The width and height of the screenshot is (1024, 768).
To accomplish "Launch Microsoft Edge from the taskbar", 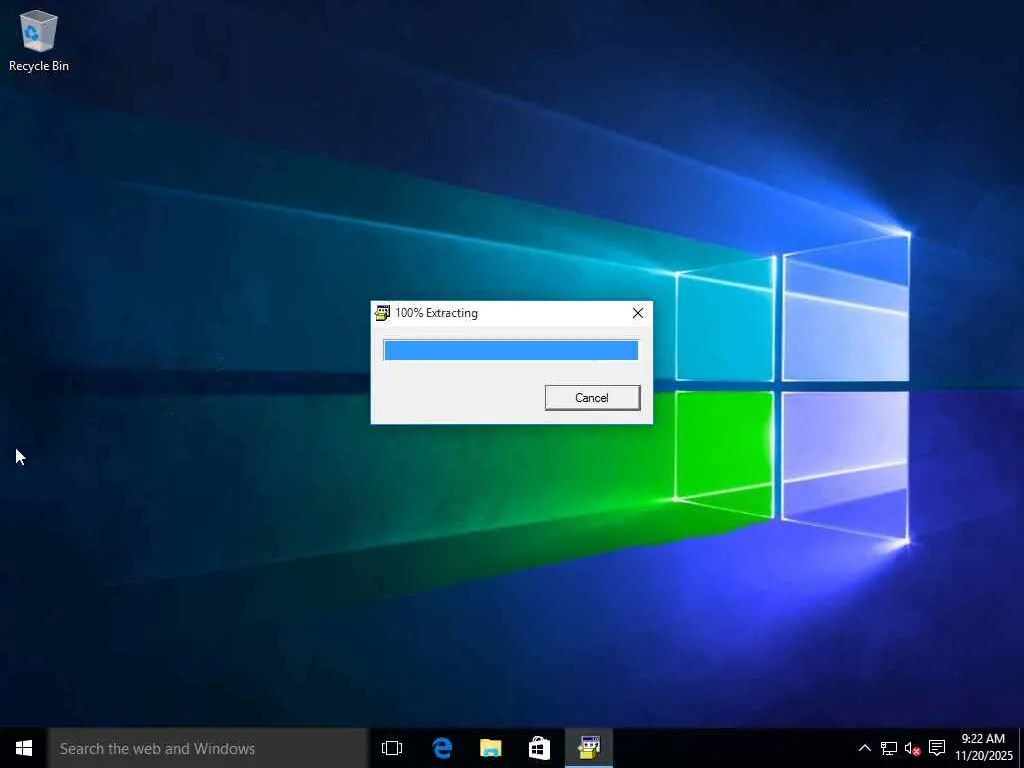I will [x=442, y=748].
